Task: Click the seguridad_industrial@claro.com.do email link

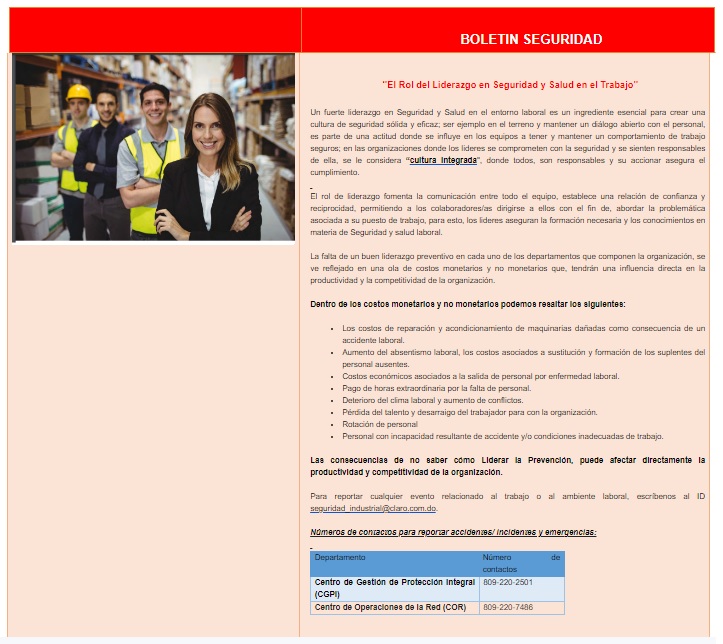Action: tap(373, 508)
